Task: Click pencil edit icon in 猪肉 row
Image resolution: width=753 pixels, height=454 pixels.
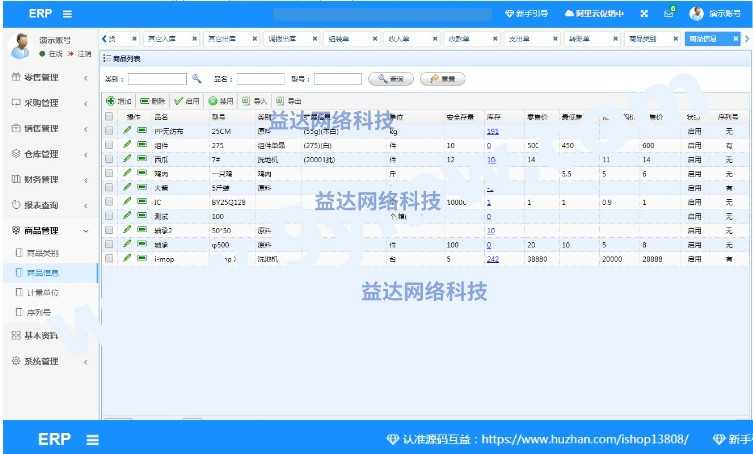Action: pyautogui.click(x=127, y=173)
